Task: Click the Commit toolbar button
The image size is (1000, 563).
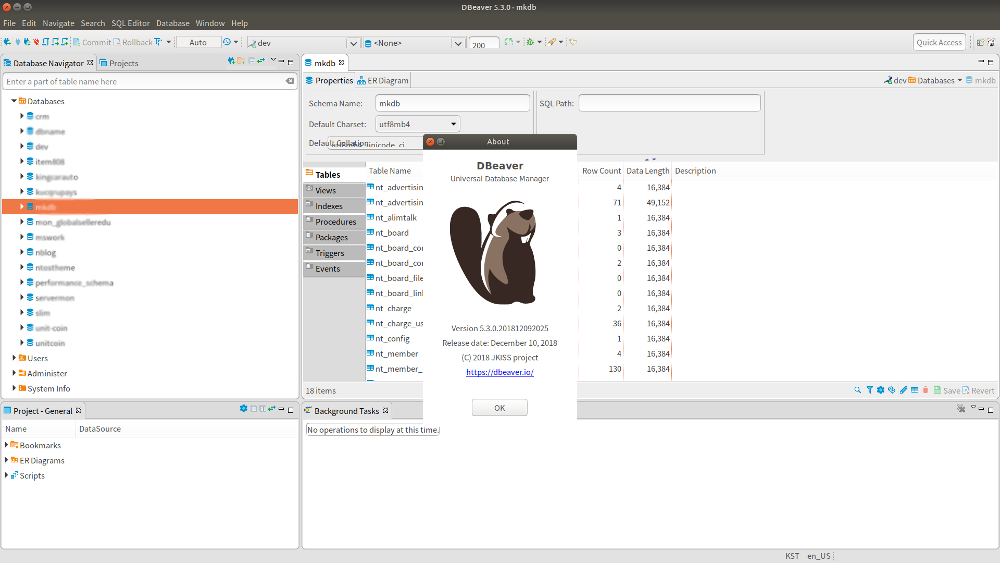Action: pyautogui.click(x=91, y=43)
